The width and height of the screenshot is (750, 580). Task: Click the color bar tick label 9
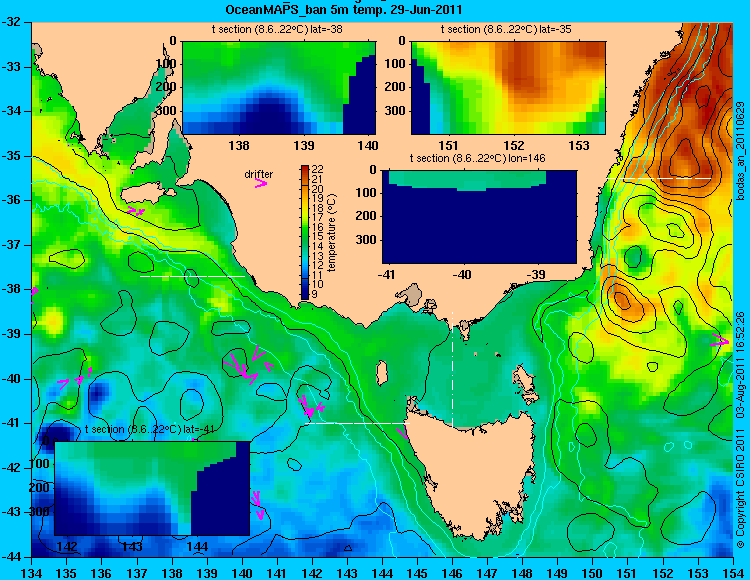(x=314, y=294)
